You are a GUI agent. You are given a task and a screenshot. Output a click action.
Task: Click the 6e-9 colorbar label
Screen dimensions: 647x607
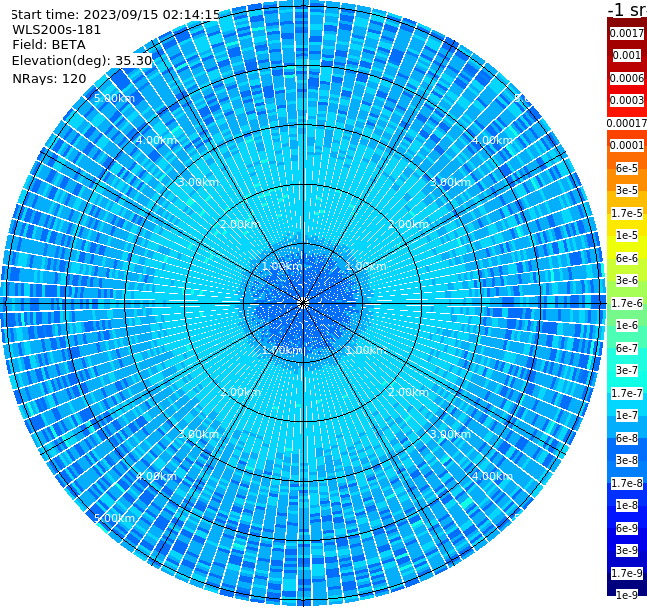click(627, 528)
